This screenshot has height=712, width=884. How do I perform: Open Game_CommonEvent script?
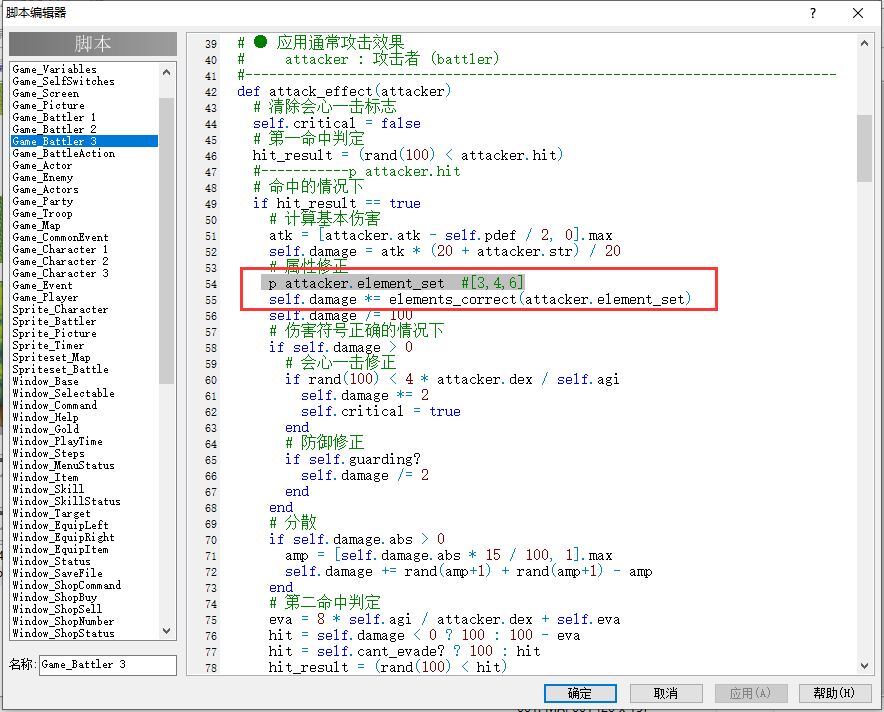(x=60, y=237)
